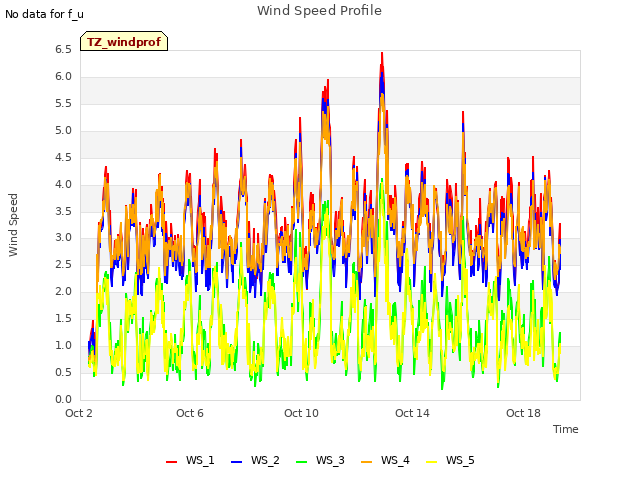Click the Oct 10 x-axis label

tap(301, 413)
